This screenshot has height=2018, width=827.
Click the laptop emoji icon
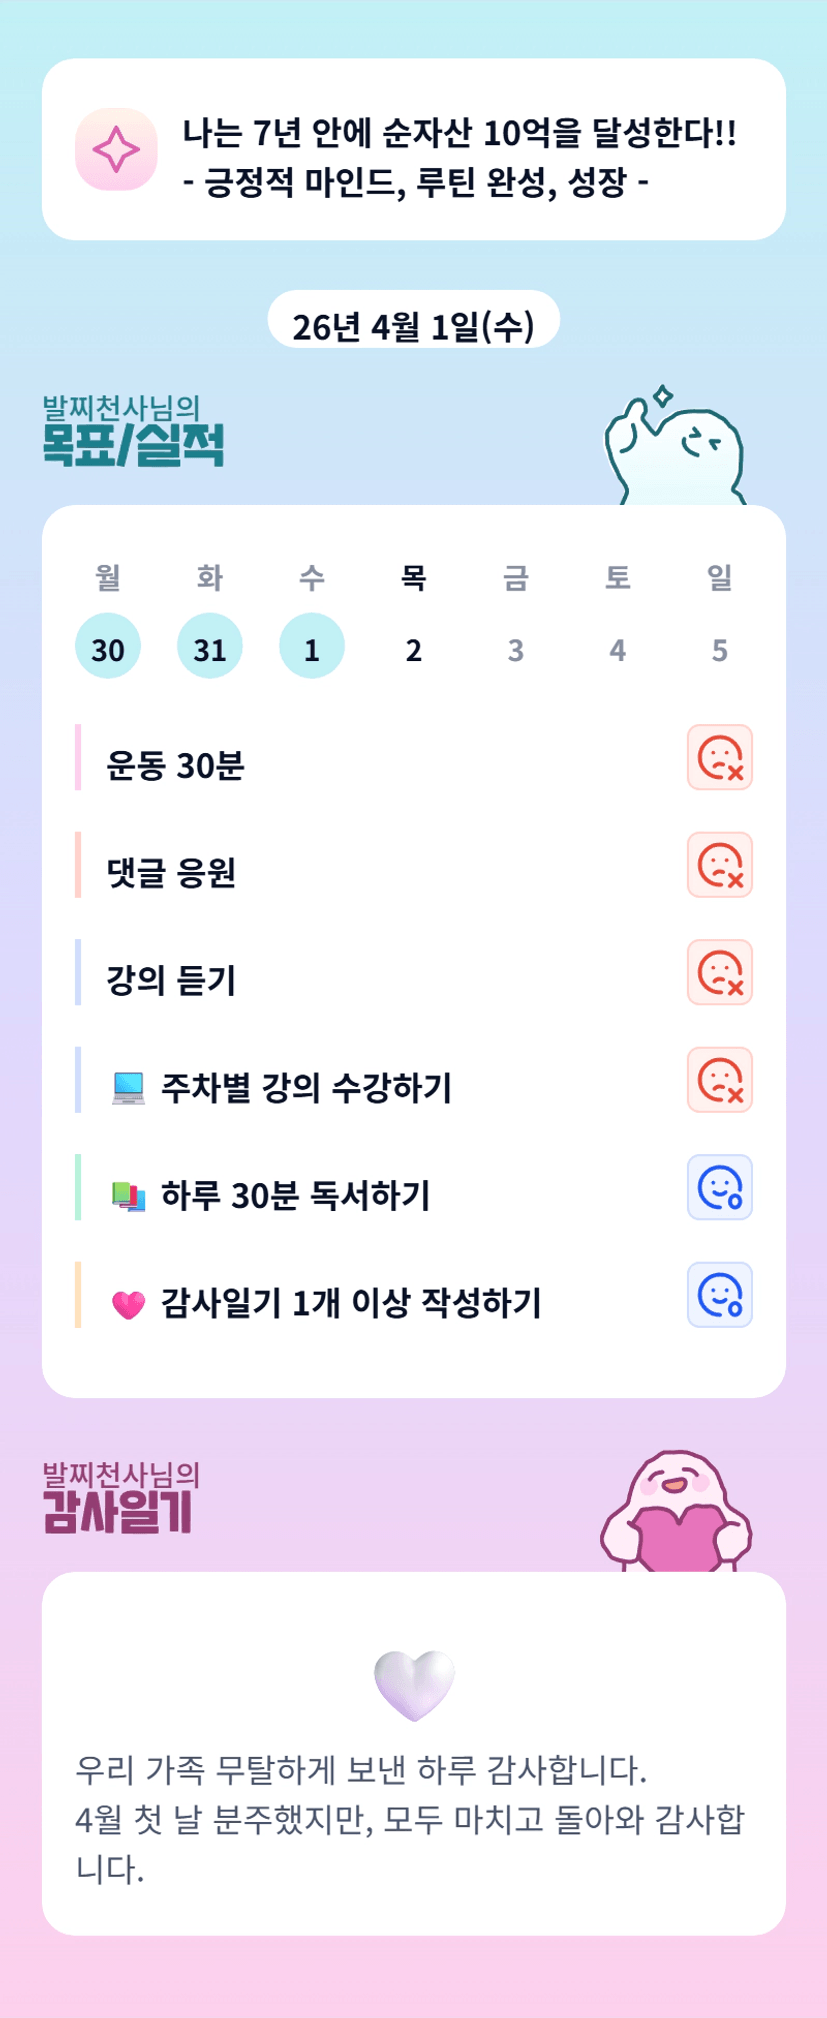(128, 1088)
